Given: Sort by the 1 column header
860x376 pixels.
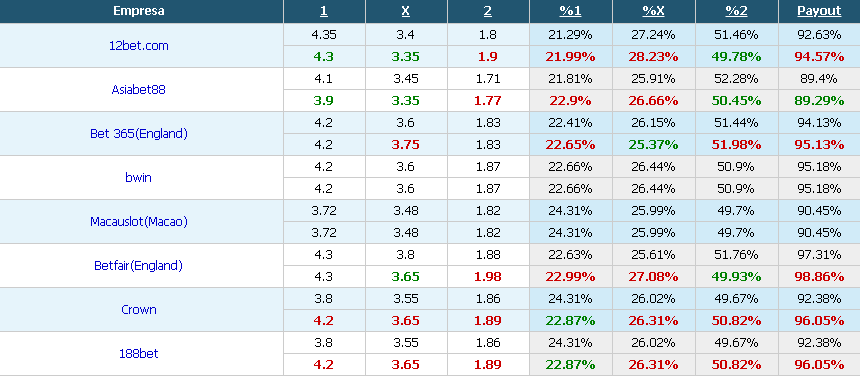Looking at the screenshot, I should pos(324,11).
